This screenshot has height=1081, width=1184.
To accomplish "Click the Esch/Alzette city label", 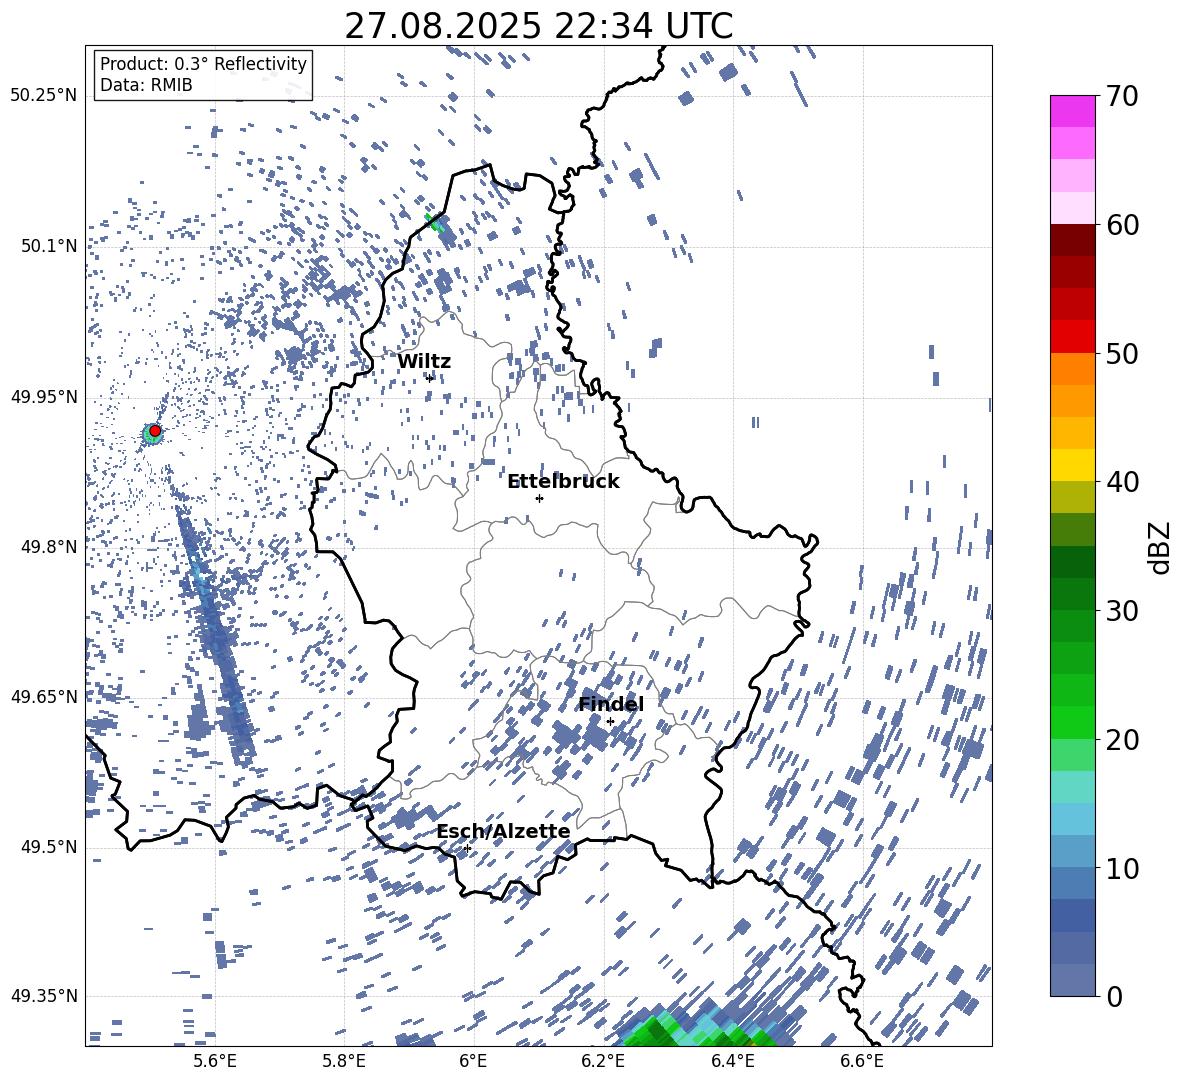I will point(504,831).
